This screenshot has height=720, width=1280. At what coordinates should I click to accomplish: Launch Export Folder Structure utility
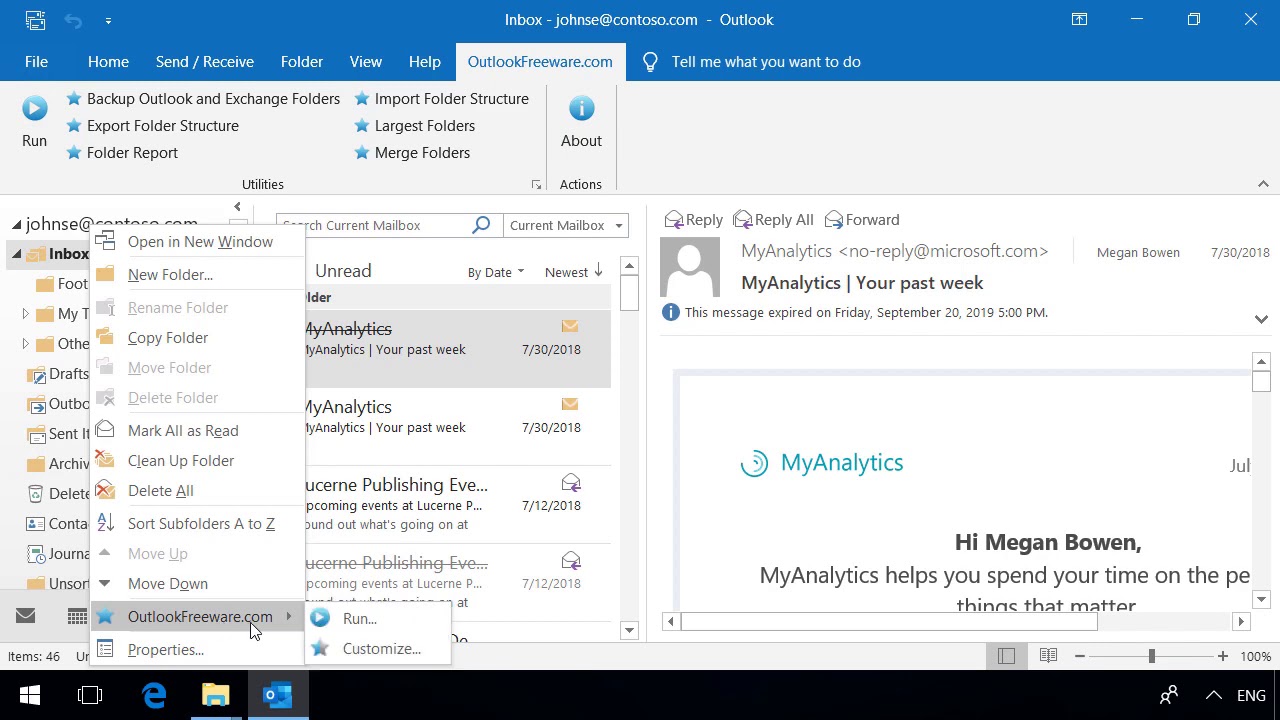click(152, 126)
